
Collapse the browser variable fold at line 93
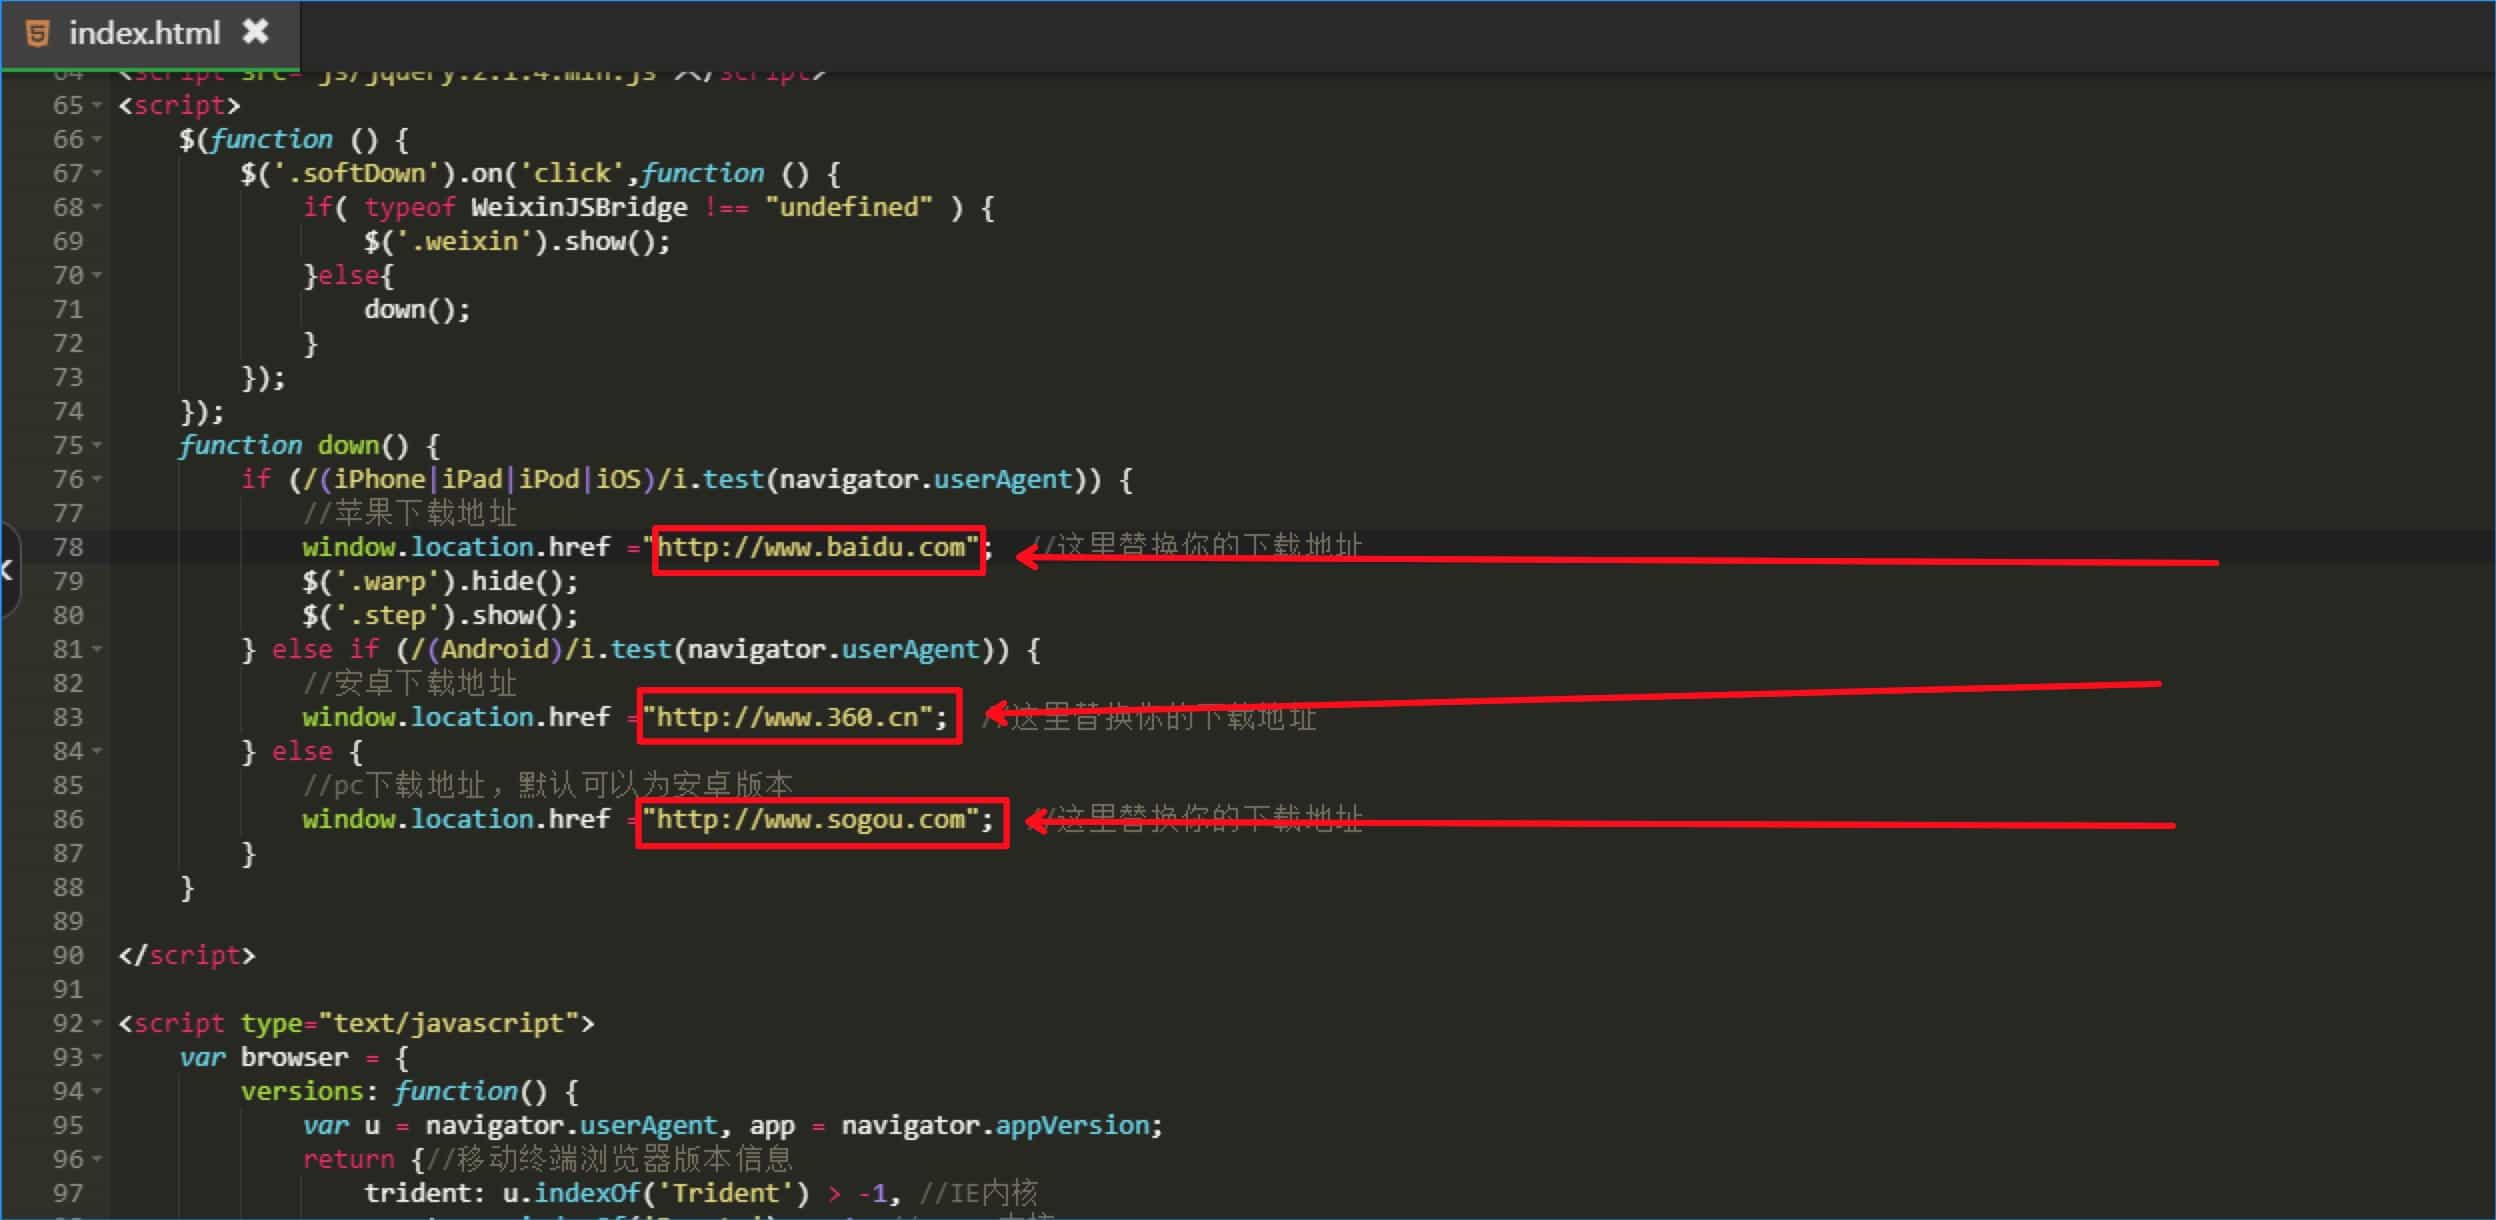point(97,1057)
